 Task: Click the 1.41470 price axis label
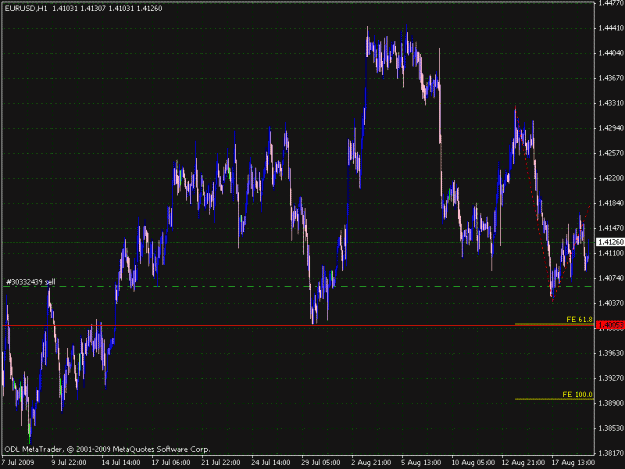(x=611, y=228)
